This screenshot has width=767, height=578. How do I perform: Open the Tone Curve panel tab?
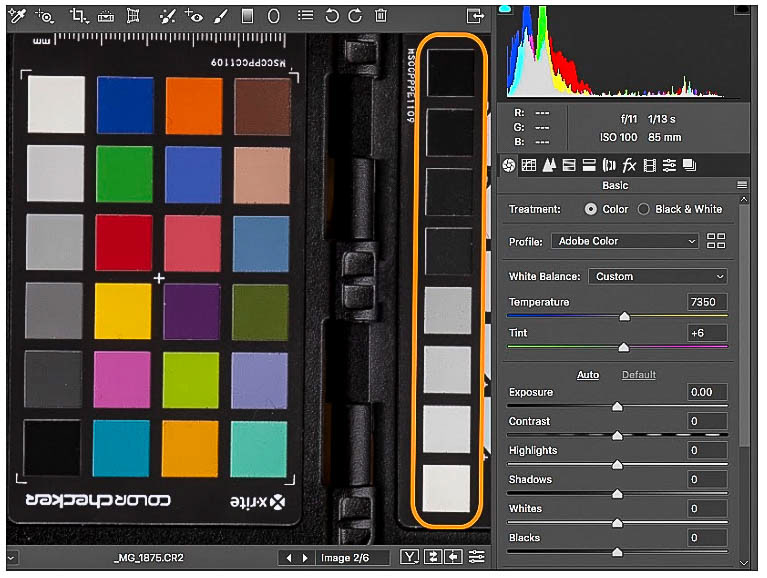coord(529,166)
